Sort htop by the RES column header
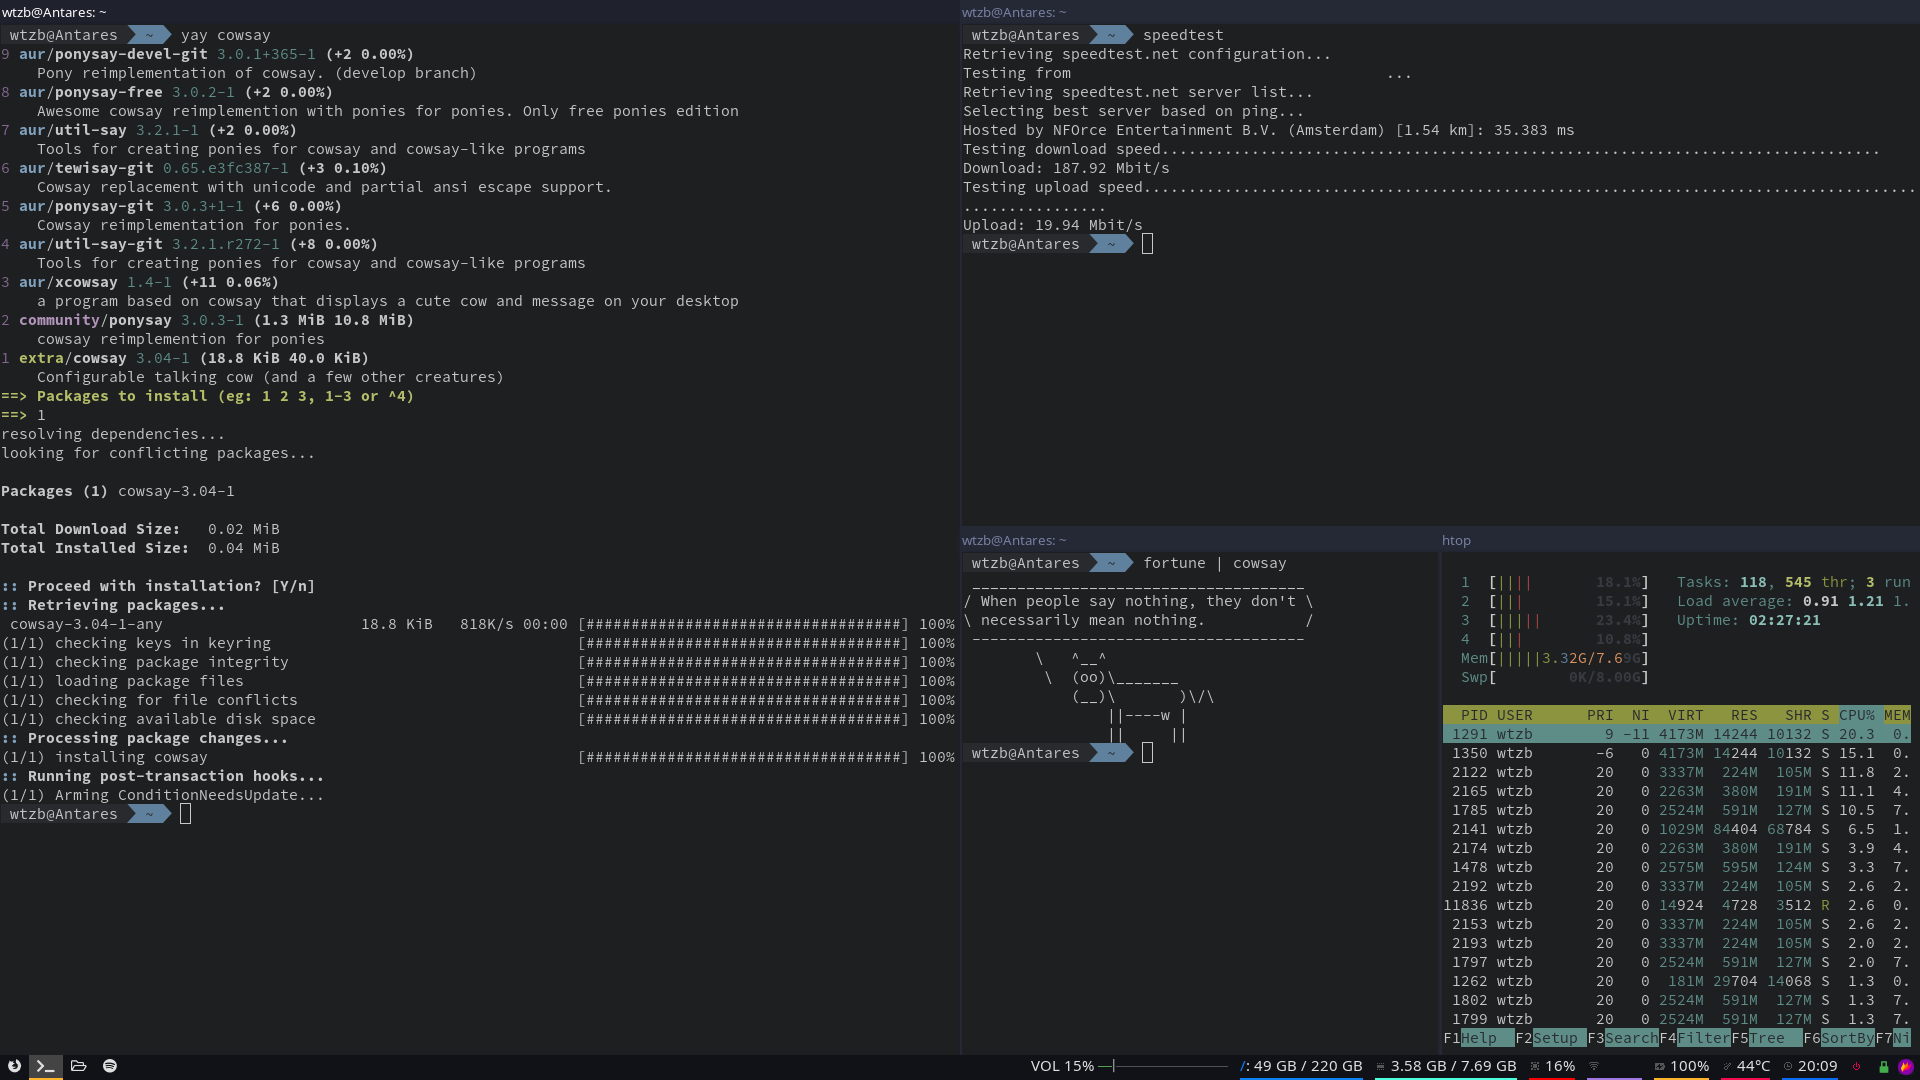 coord(1744,715)
